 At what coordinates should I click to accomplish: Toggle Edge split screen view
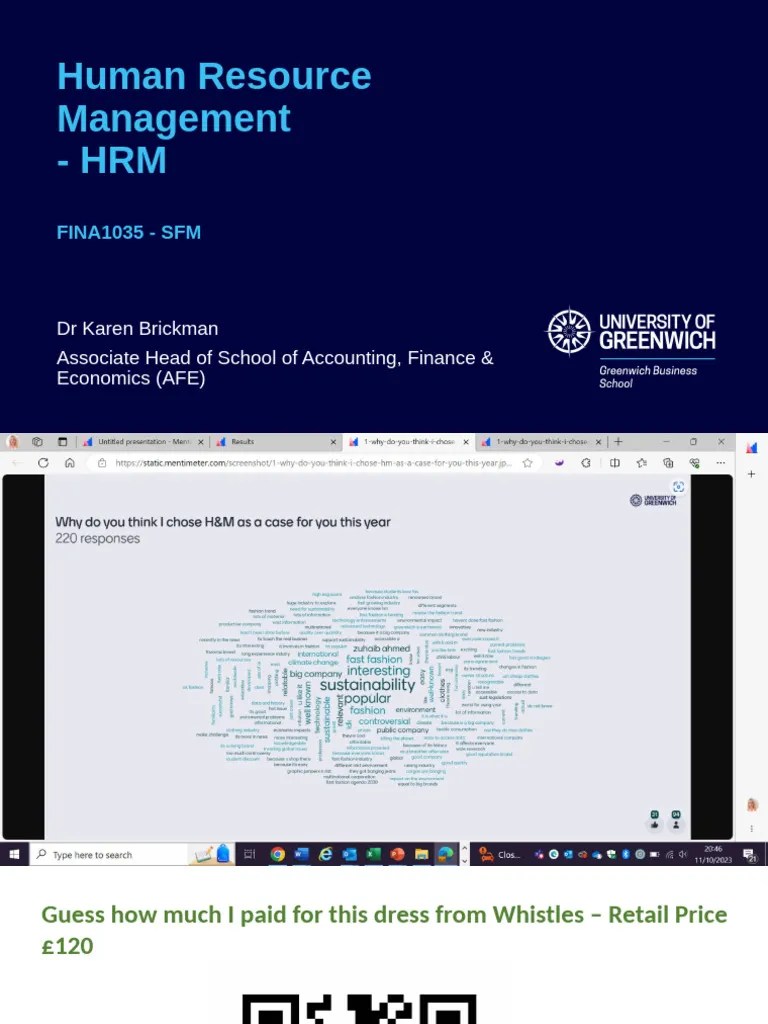coord(615,463)
